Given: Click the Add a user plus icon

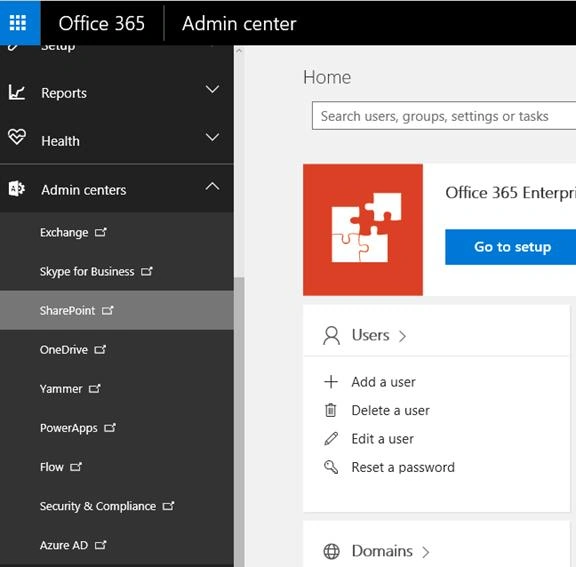Looking at the screenshot, I should 331,382.
